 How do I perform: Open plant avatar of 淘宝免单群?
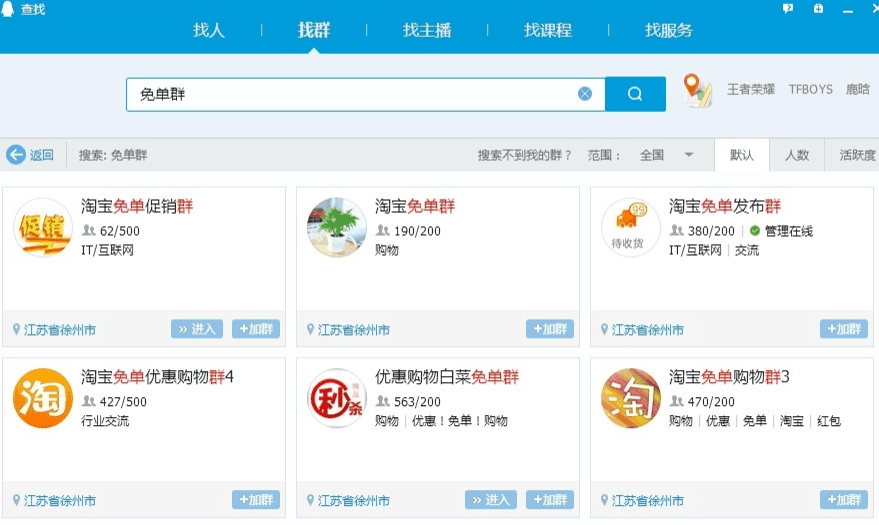click(337, 227)
